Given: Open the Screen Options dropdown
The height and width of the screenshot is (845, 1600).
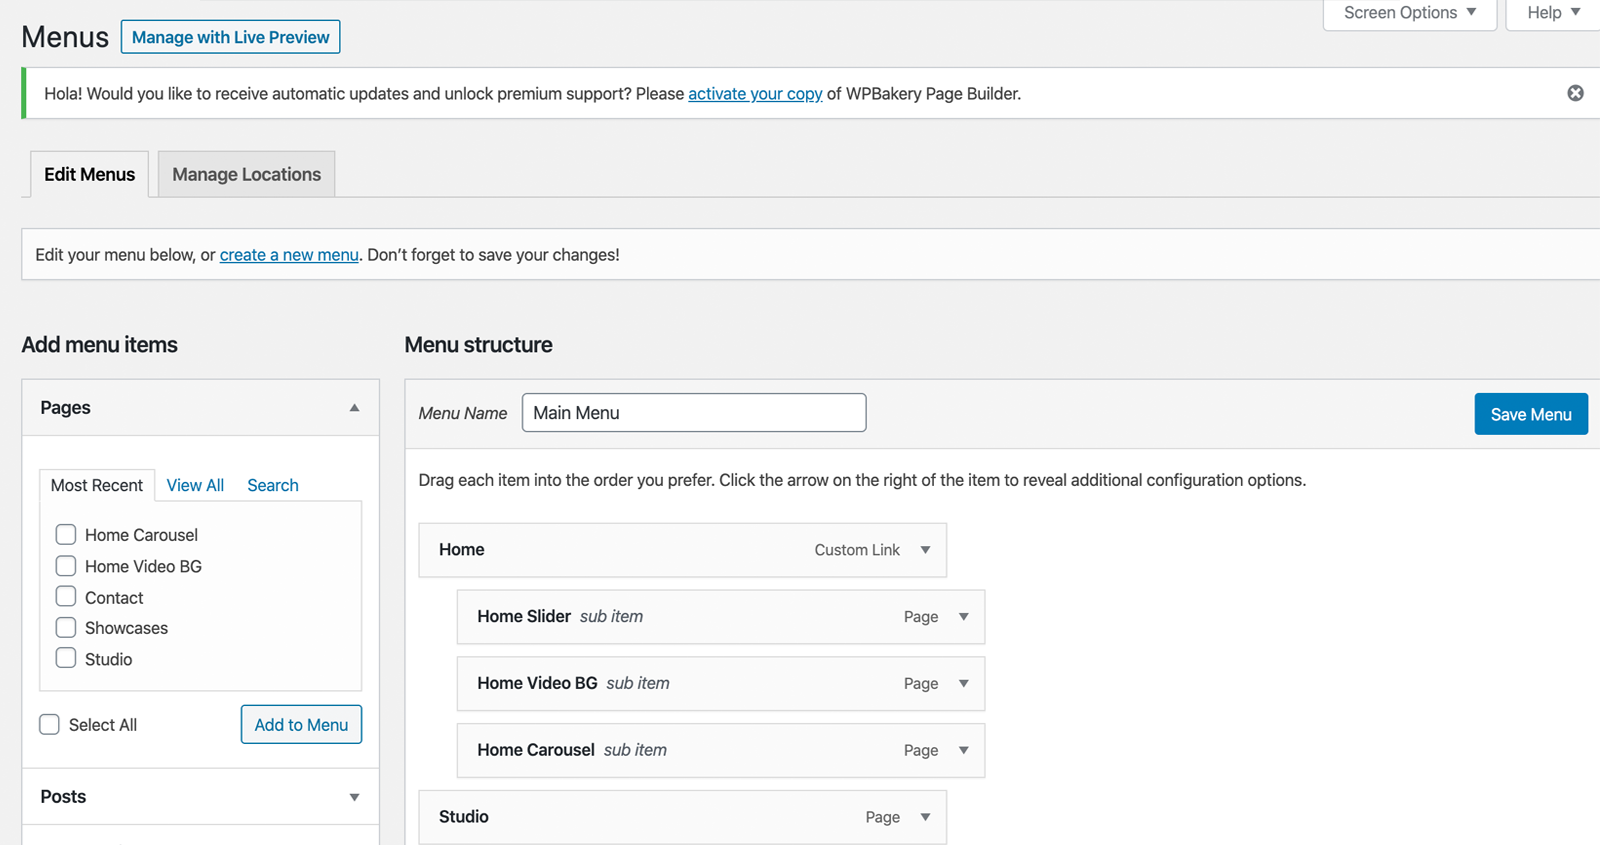Looking at the screenshot, I should [1409, 13].
